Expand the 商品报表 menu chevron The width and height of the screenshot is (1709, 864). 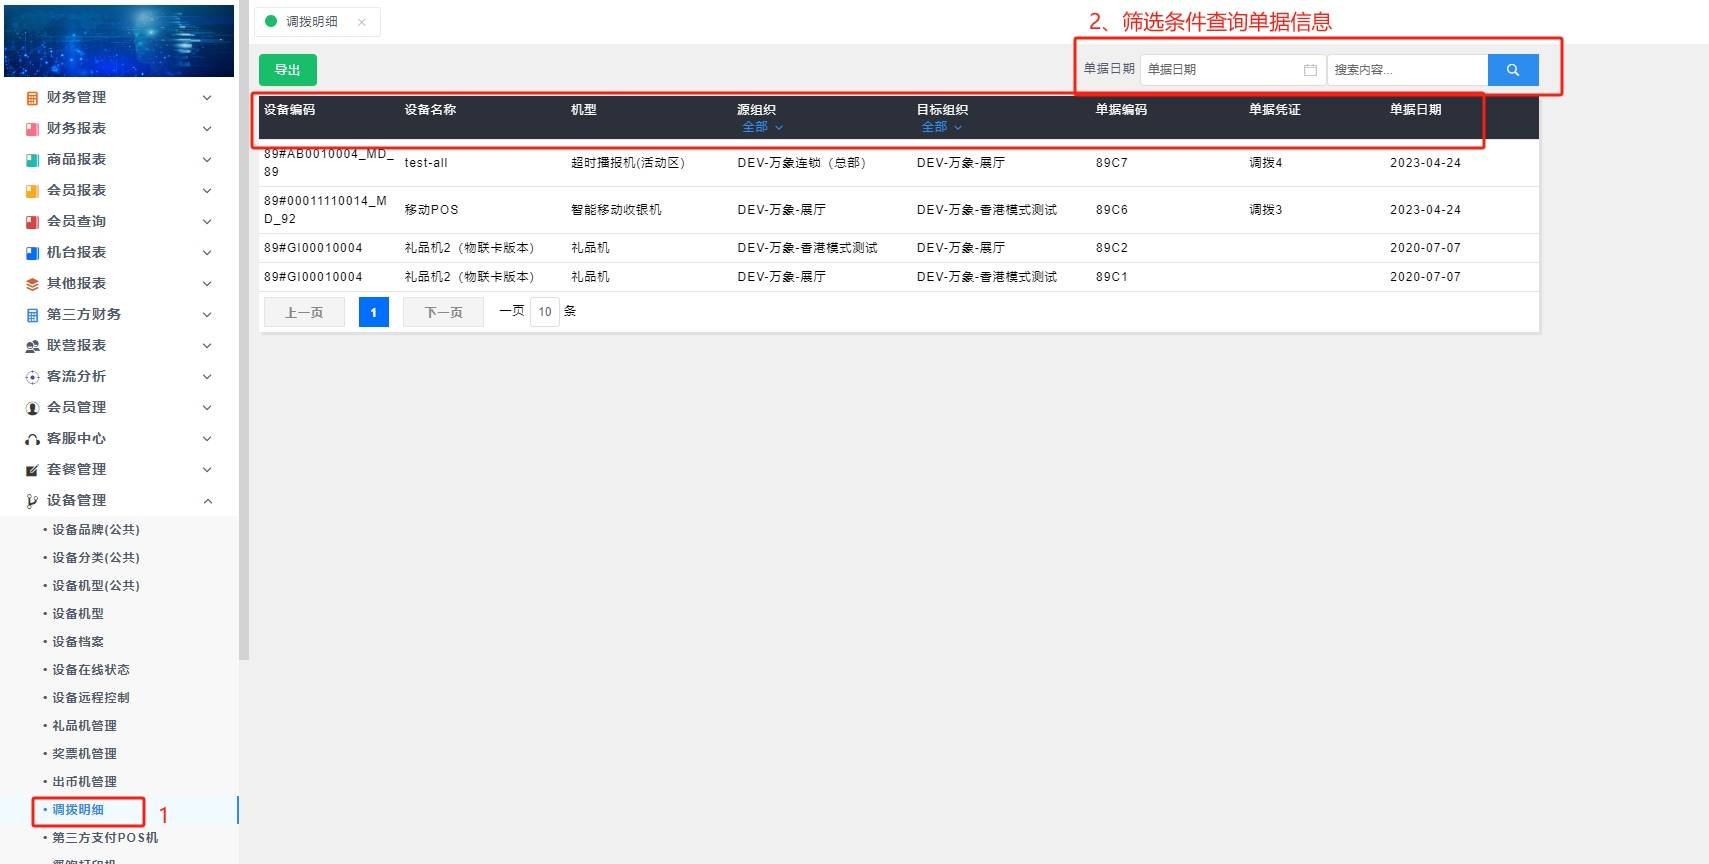coord(207,160)
